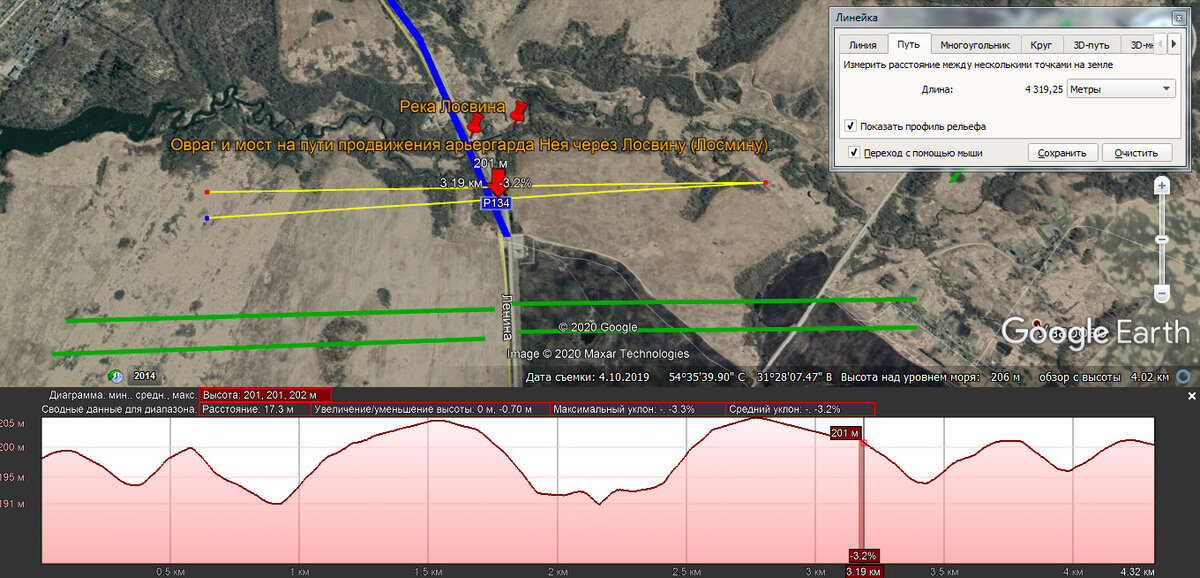The image size is (1200, 578).
Task: Click the 3.19 км label on the map
Action: 461,183
